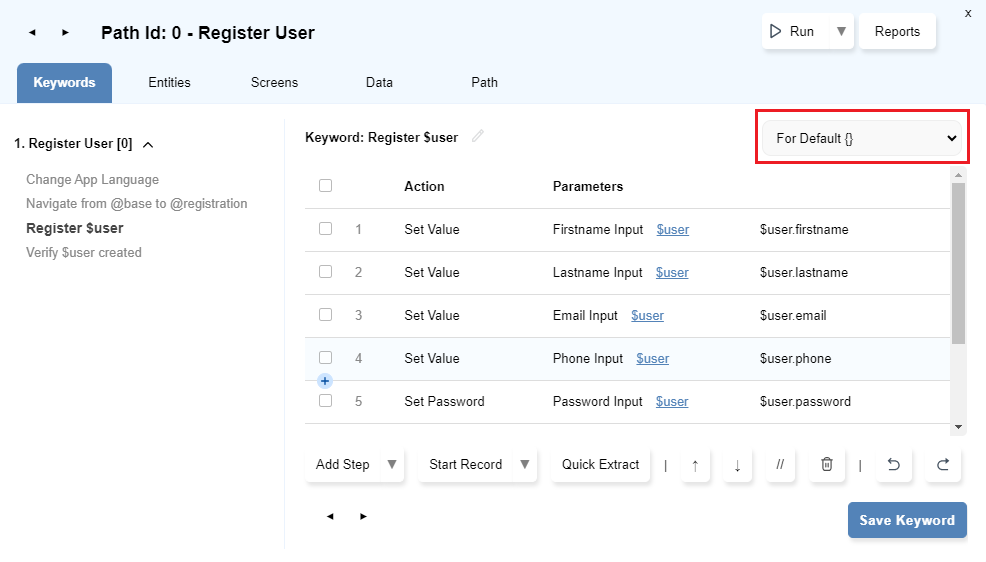This screenshot has height=562, width=986.
Task: Check the box for step 1
Action: [325, 229]
